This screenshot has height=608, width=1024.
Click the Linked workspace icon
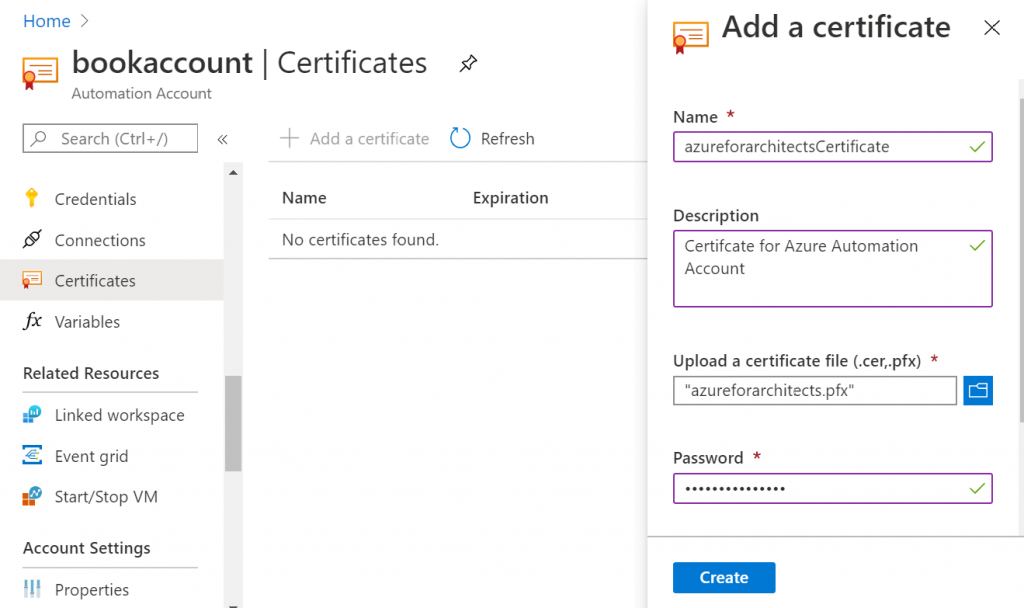tap(32, 415)
